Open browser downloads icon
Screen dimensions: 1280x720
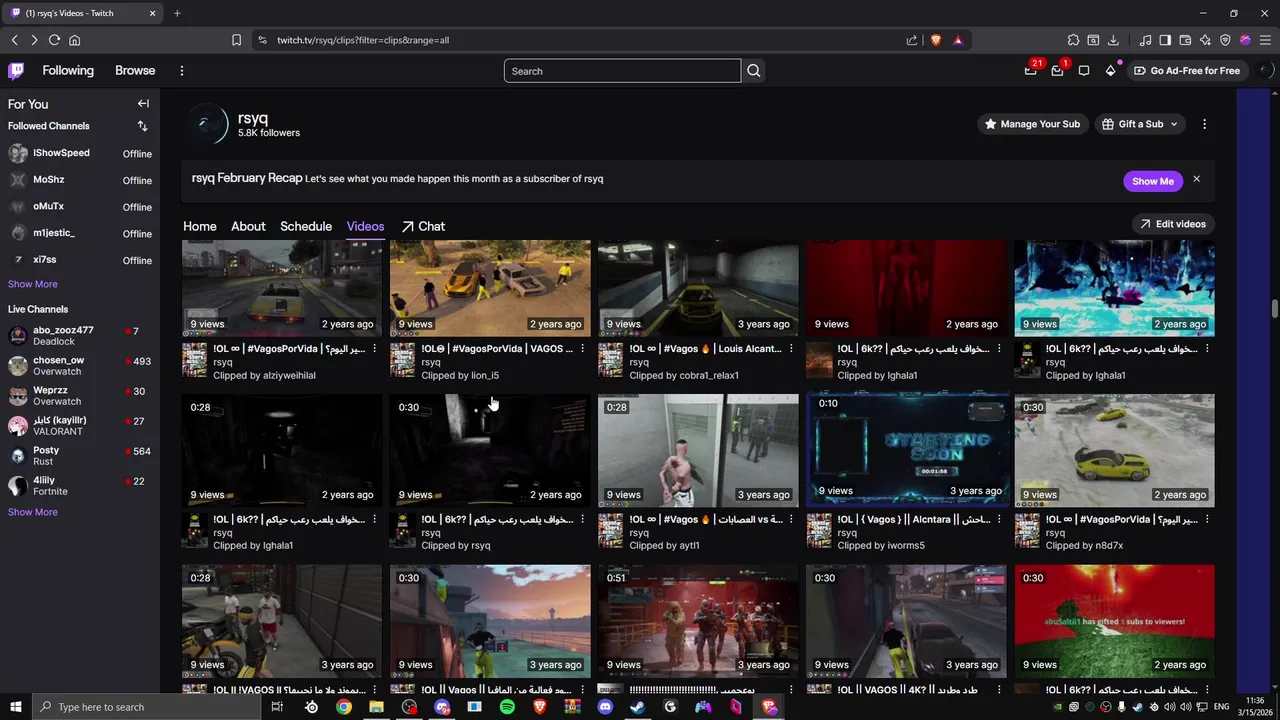click(1113, 40)
